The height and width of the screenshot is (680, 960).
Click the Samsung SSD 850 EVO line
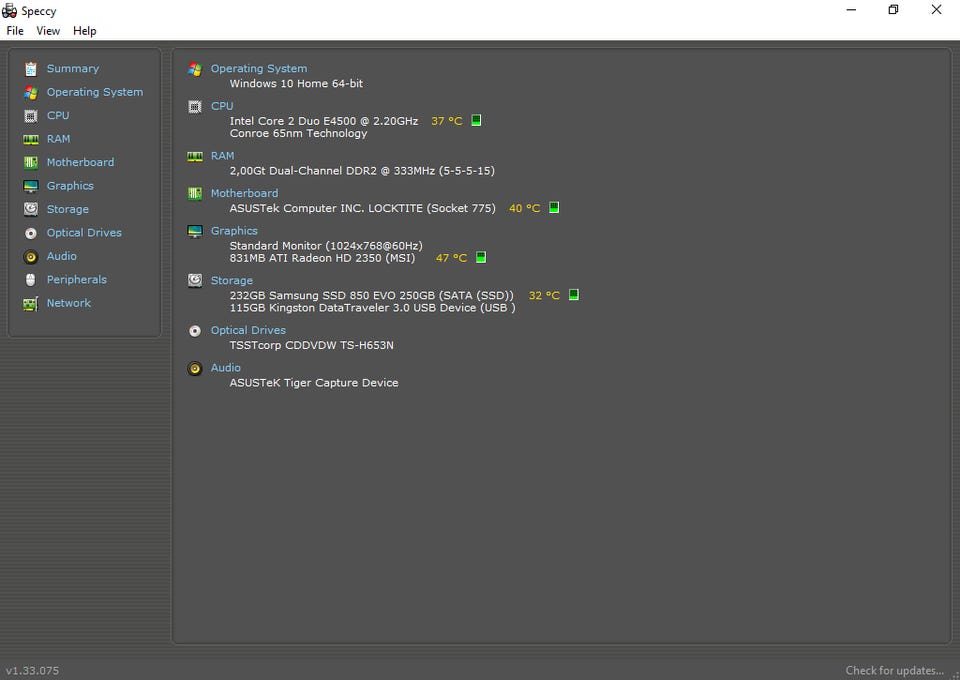tap(372, 295)
